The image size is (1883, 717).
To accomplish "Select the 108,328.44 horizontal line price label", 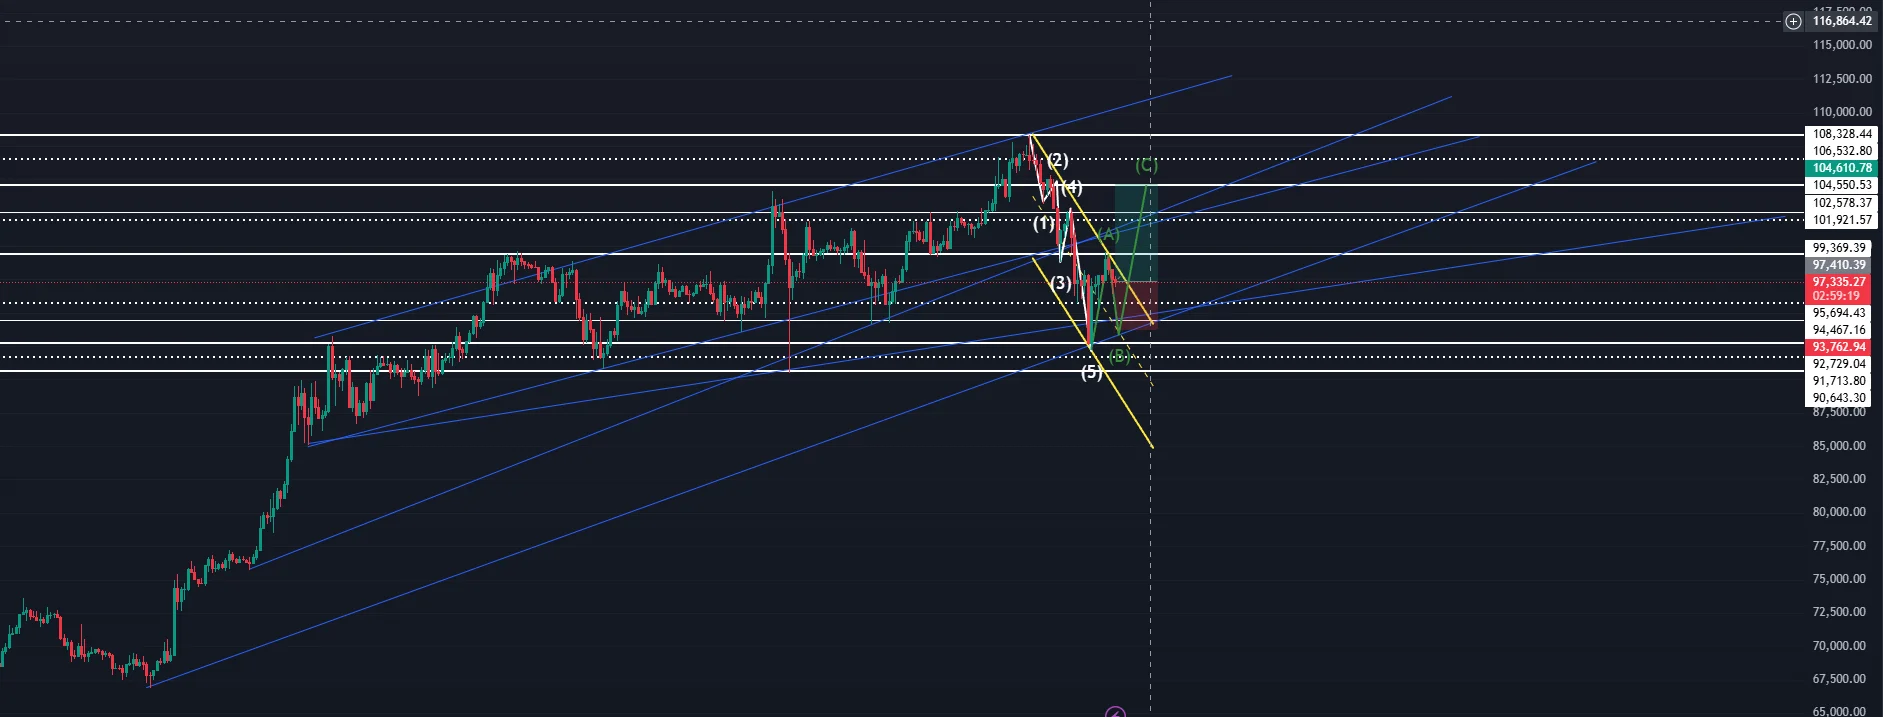I will point(1842,134).
